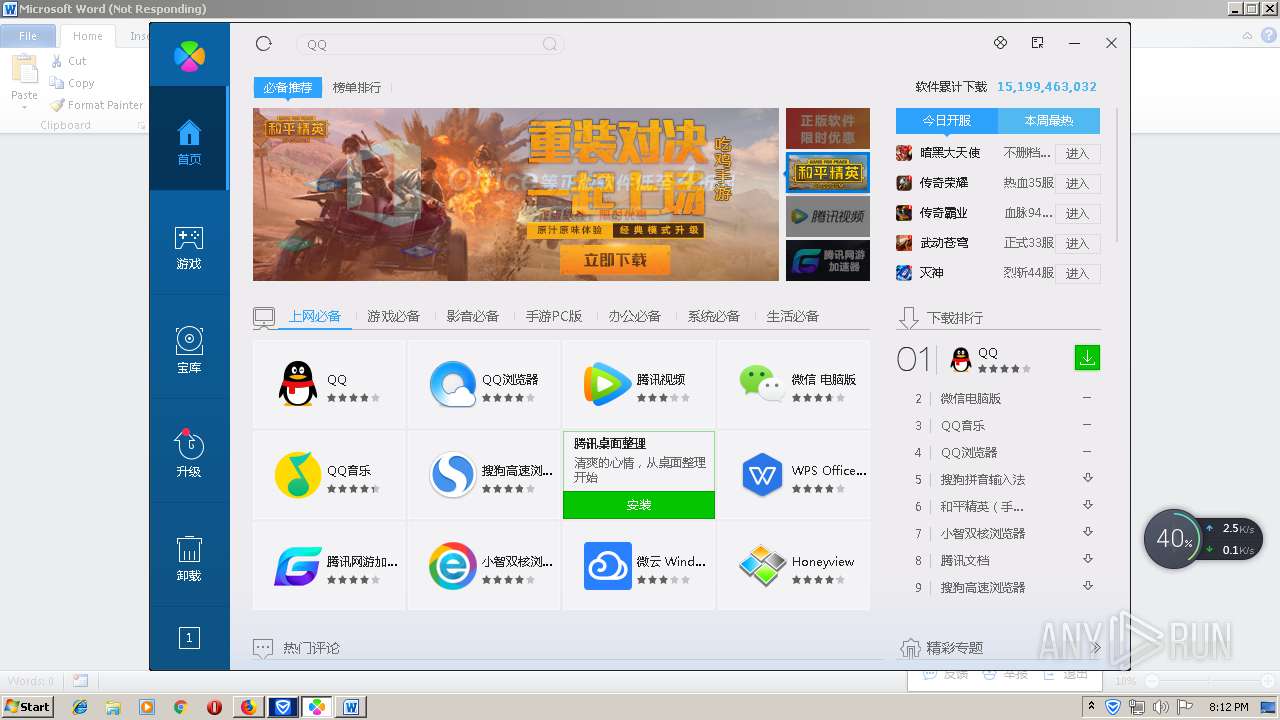Viewport: 1280px width, 720px height.
Task: Open Chrome from the taskbar
Action: (180, 707)
